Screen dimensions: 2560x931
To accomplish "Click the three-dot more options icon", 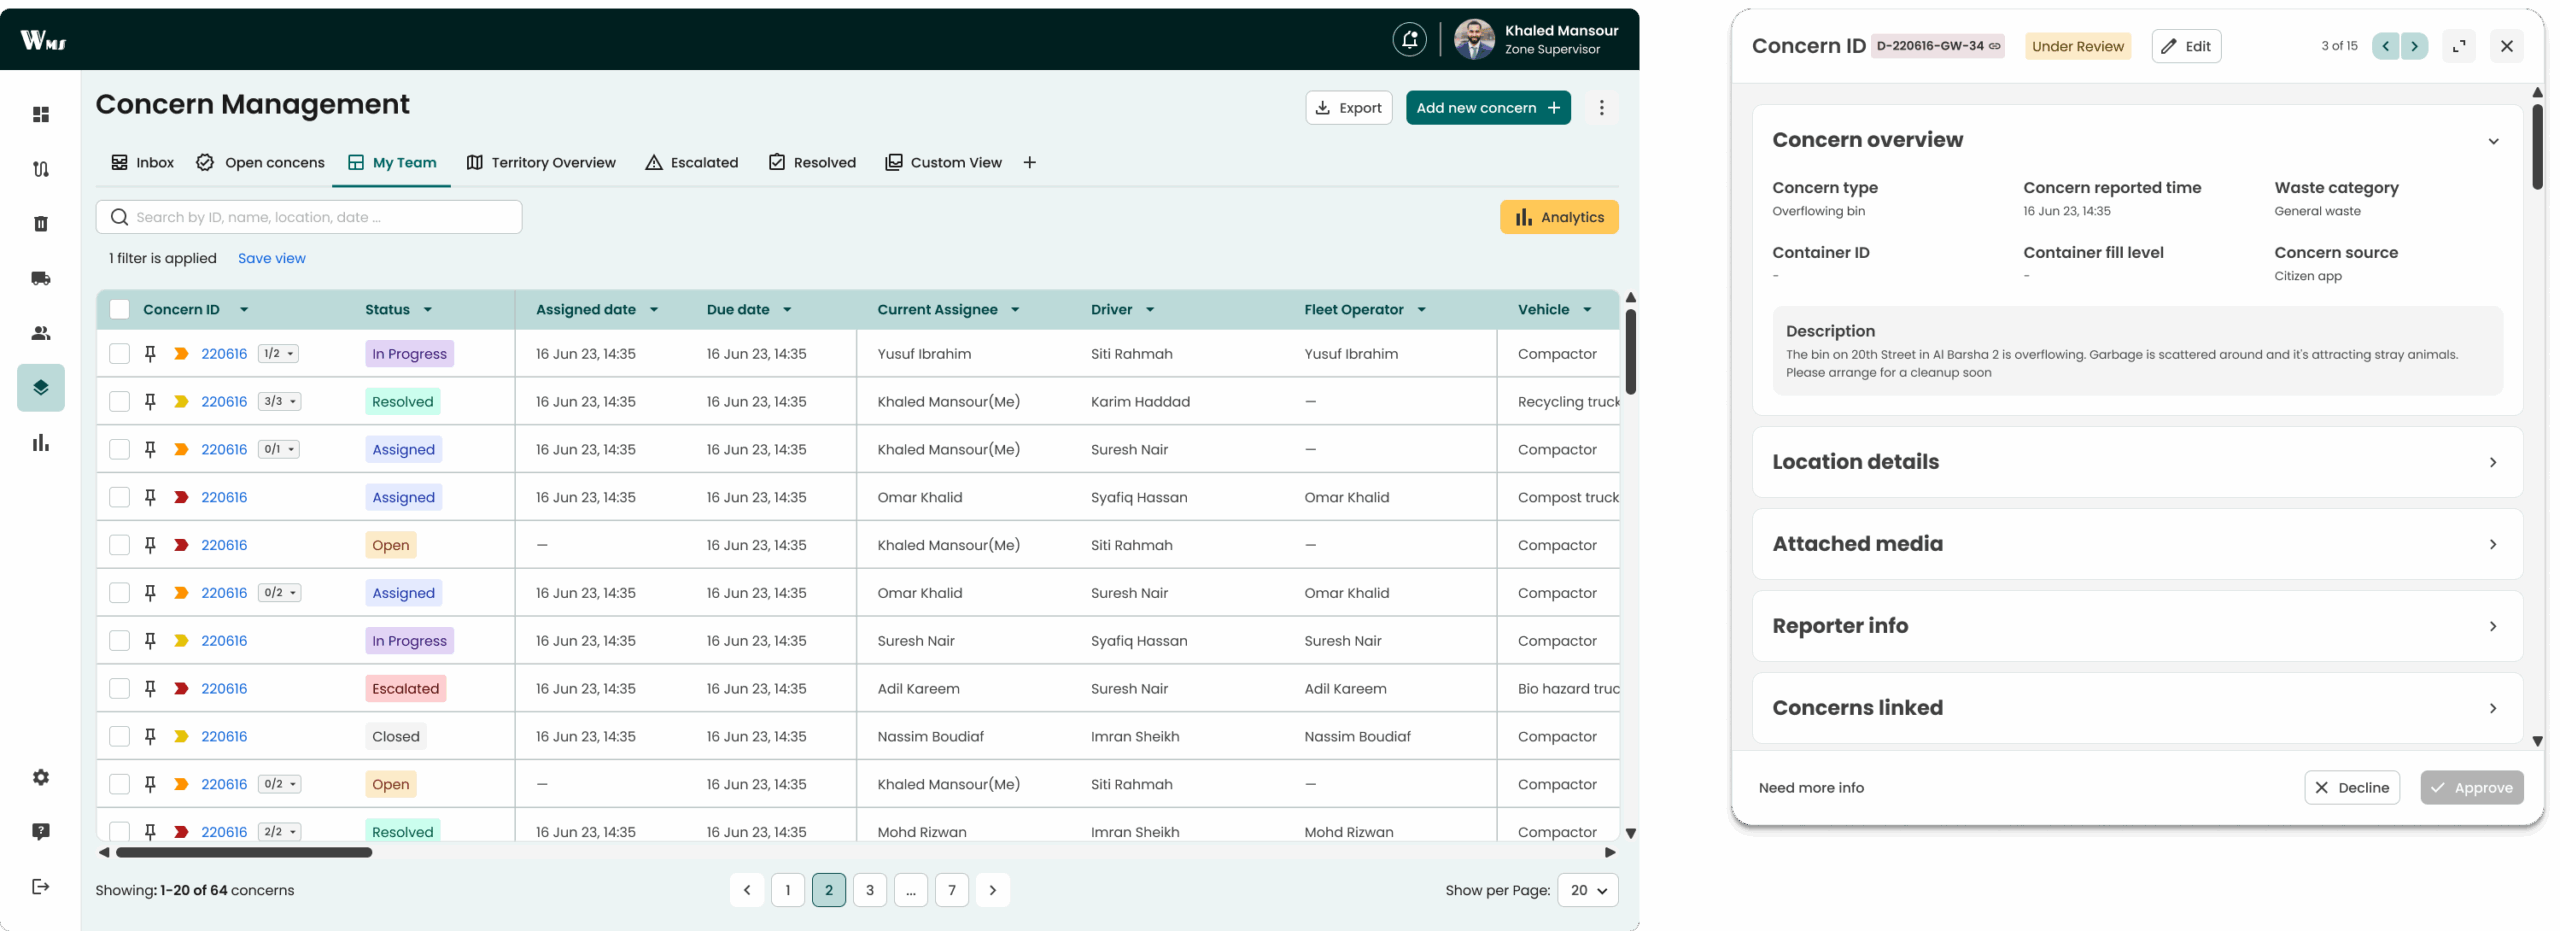I will pos(1601,108).
